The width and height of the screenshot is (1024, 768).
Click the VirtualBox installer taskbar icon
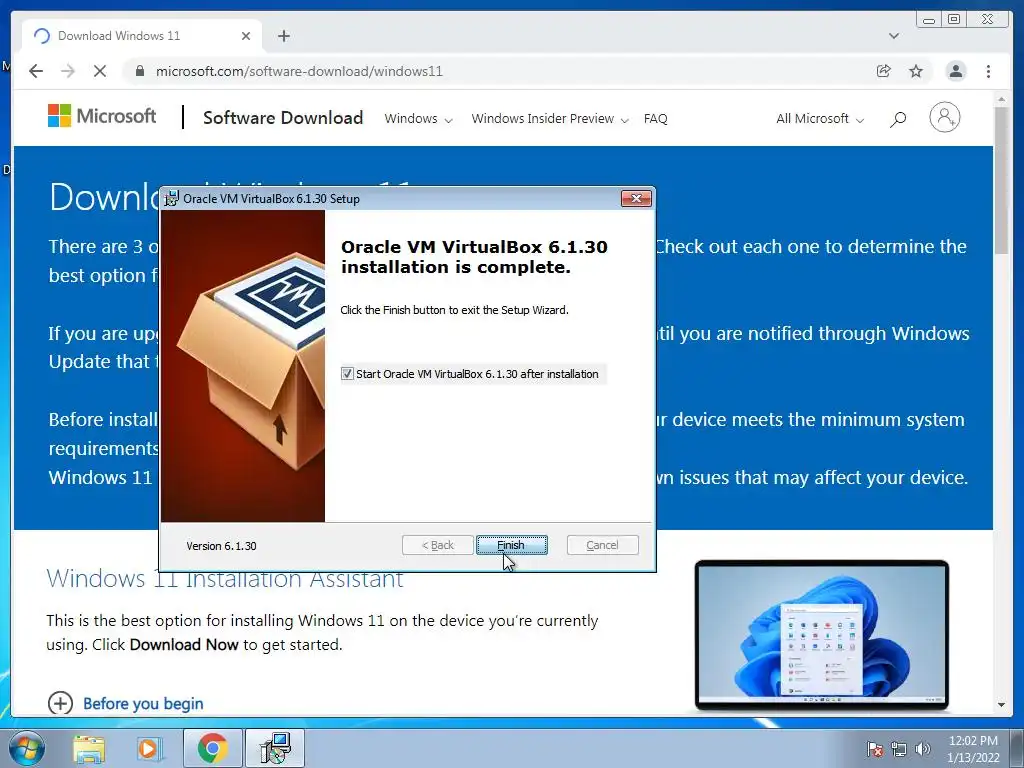[x=274, y=748]
